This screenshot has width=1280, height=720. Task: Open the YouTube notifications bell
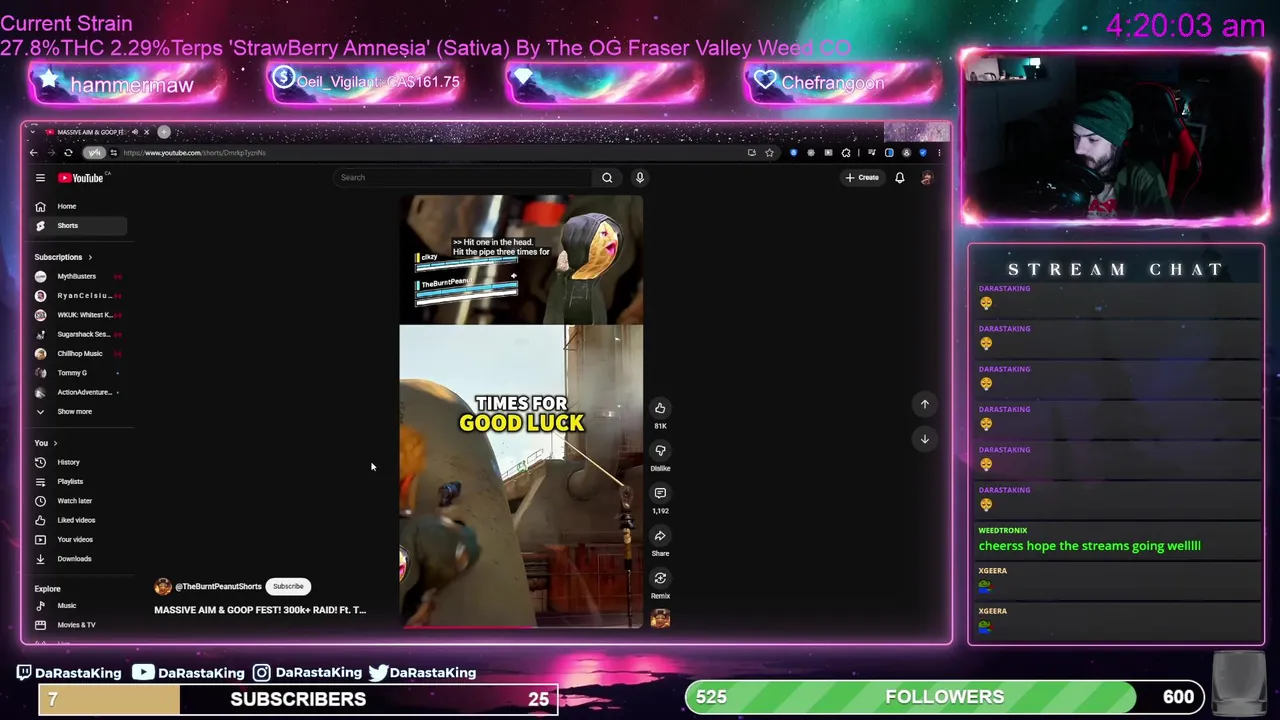point(899,178)
